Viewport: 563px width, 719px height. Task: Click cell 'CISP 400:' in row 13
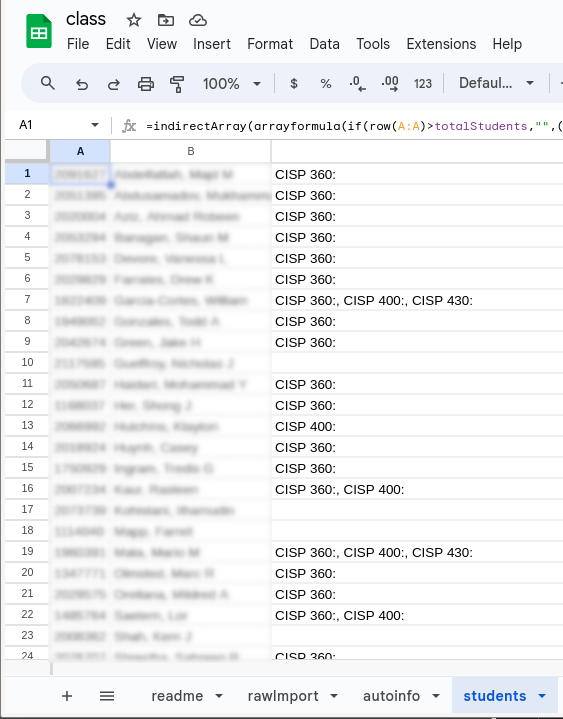tap(417, 426)
